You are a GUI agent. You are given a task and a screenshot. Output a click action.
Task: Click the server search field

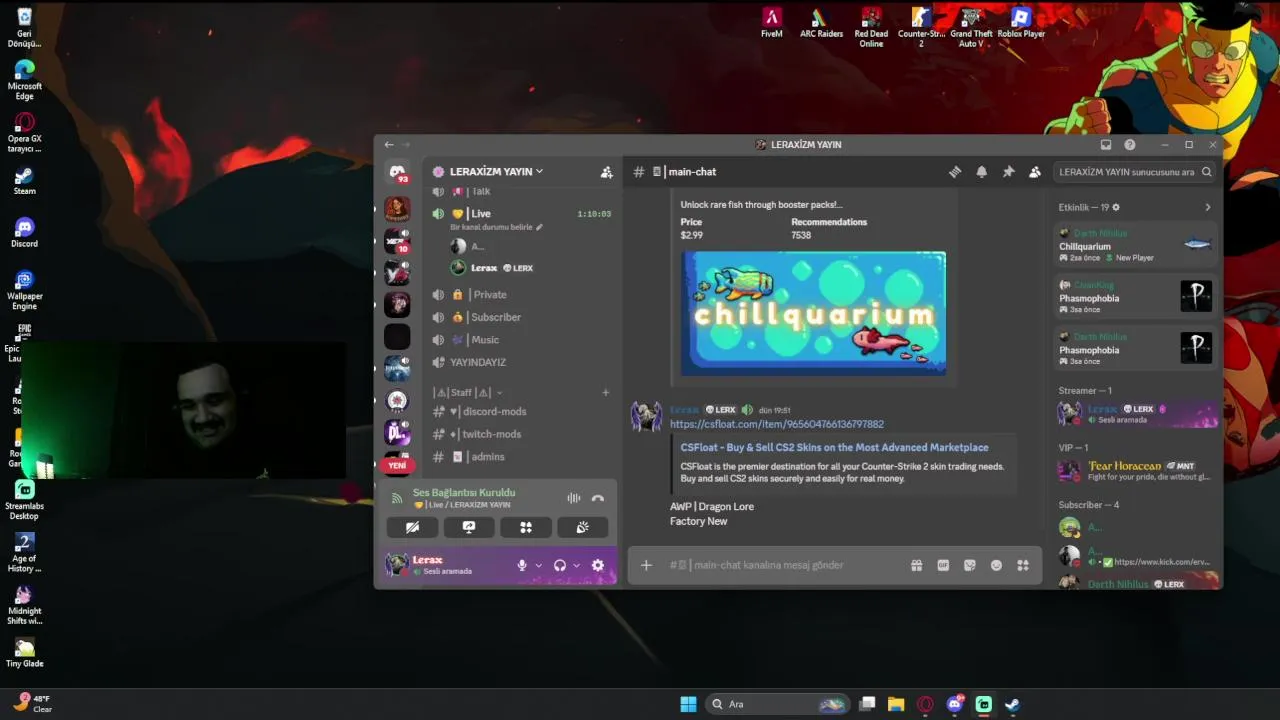(1135, 172)
